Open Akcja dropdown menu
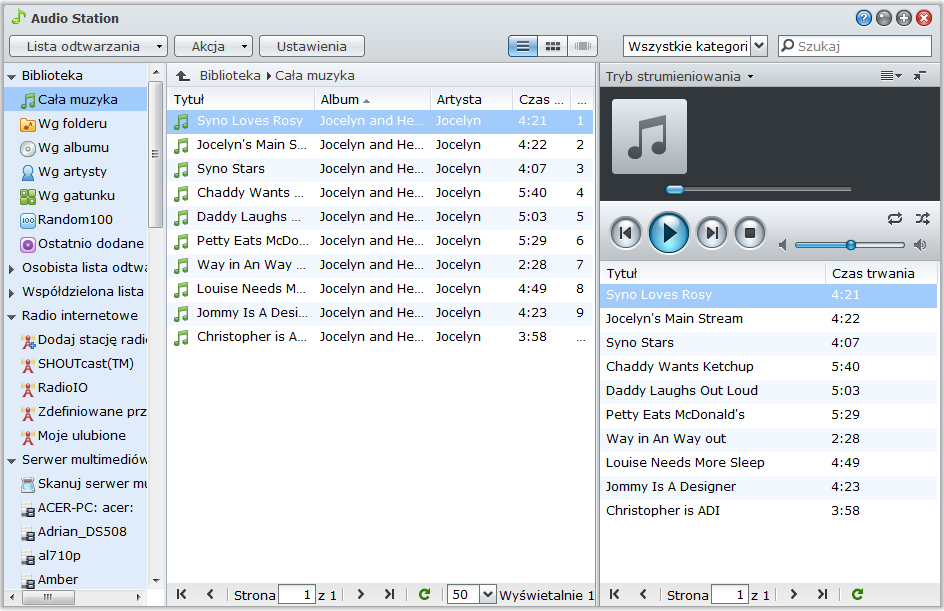 coord(213,46)
